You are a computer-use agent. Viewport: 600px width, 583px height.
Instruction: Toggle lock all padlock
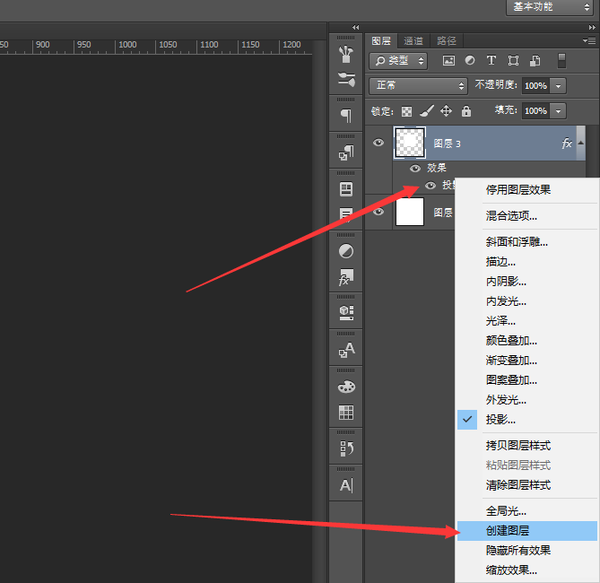(x=466, y=111)
